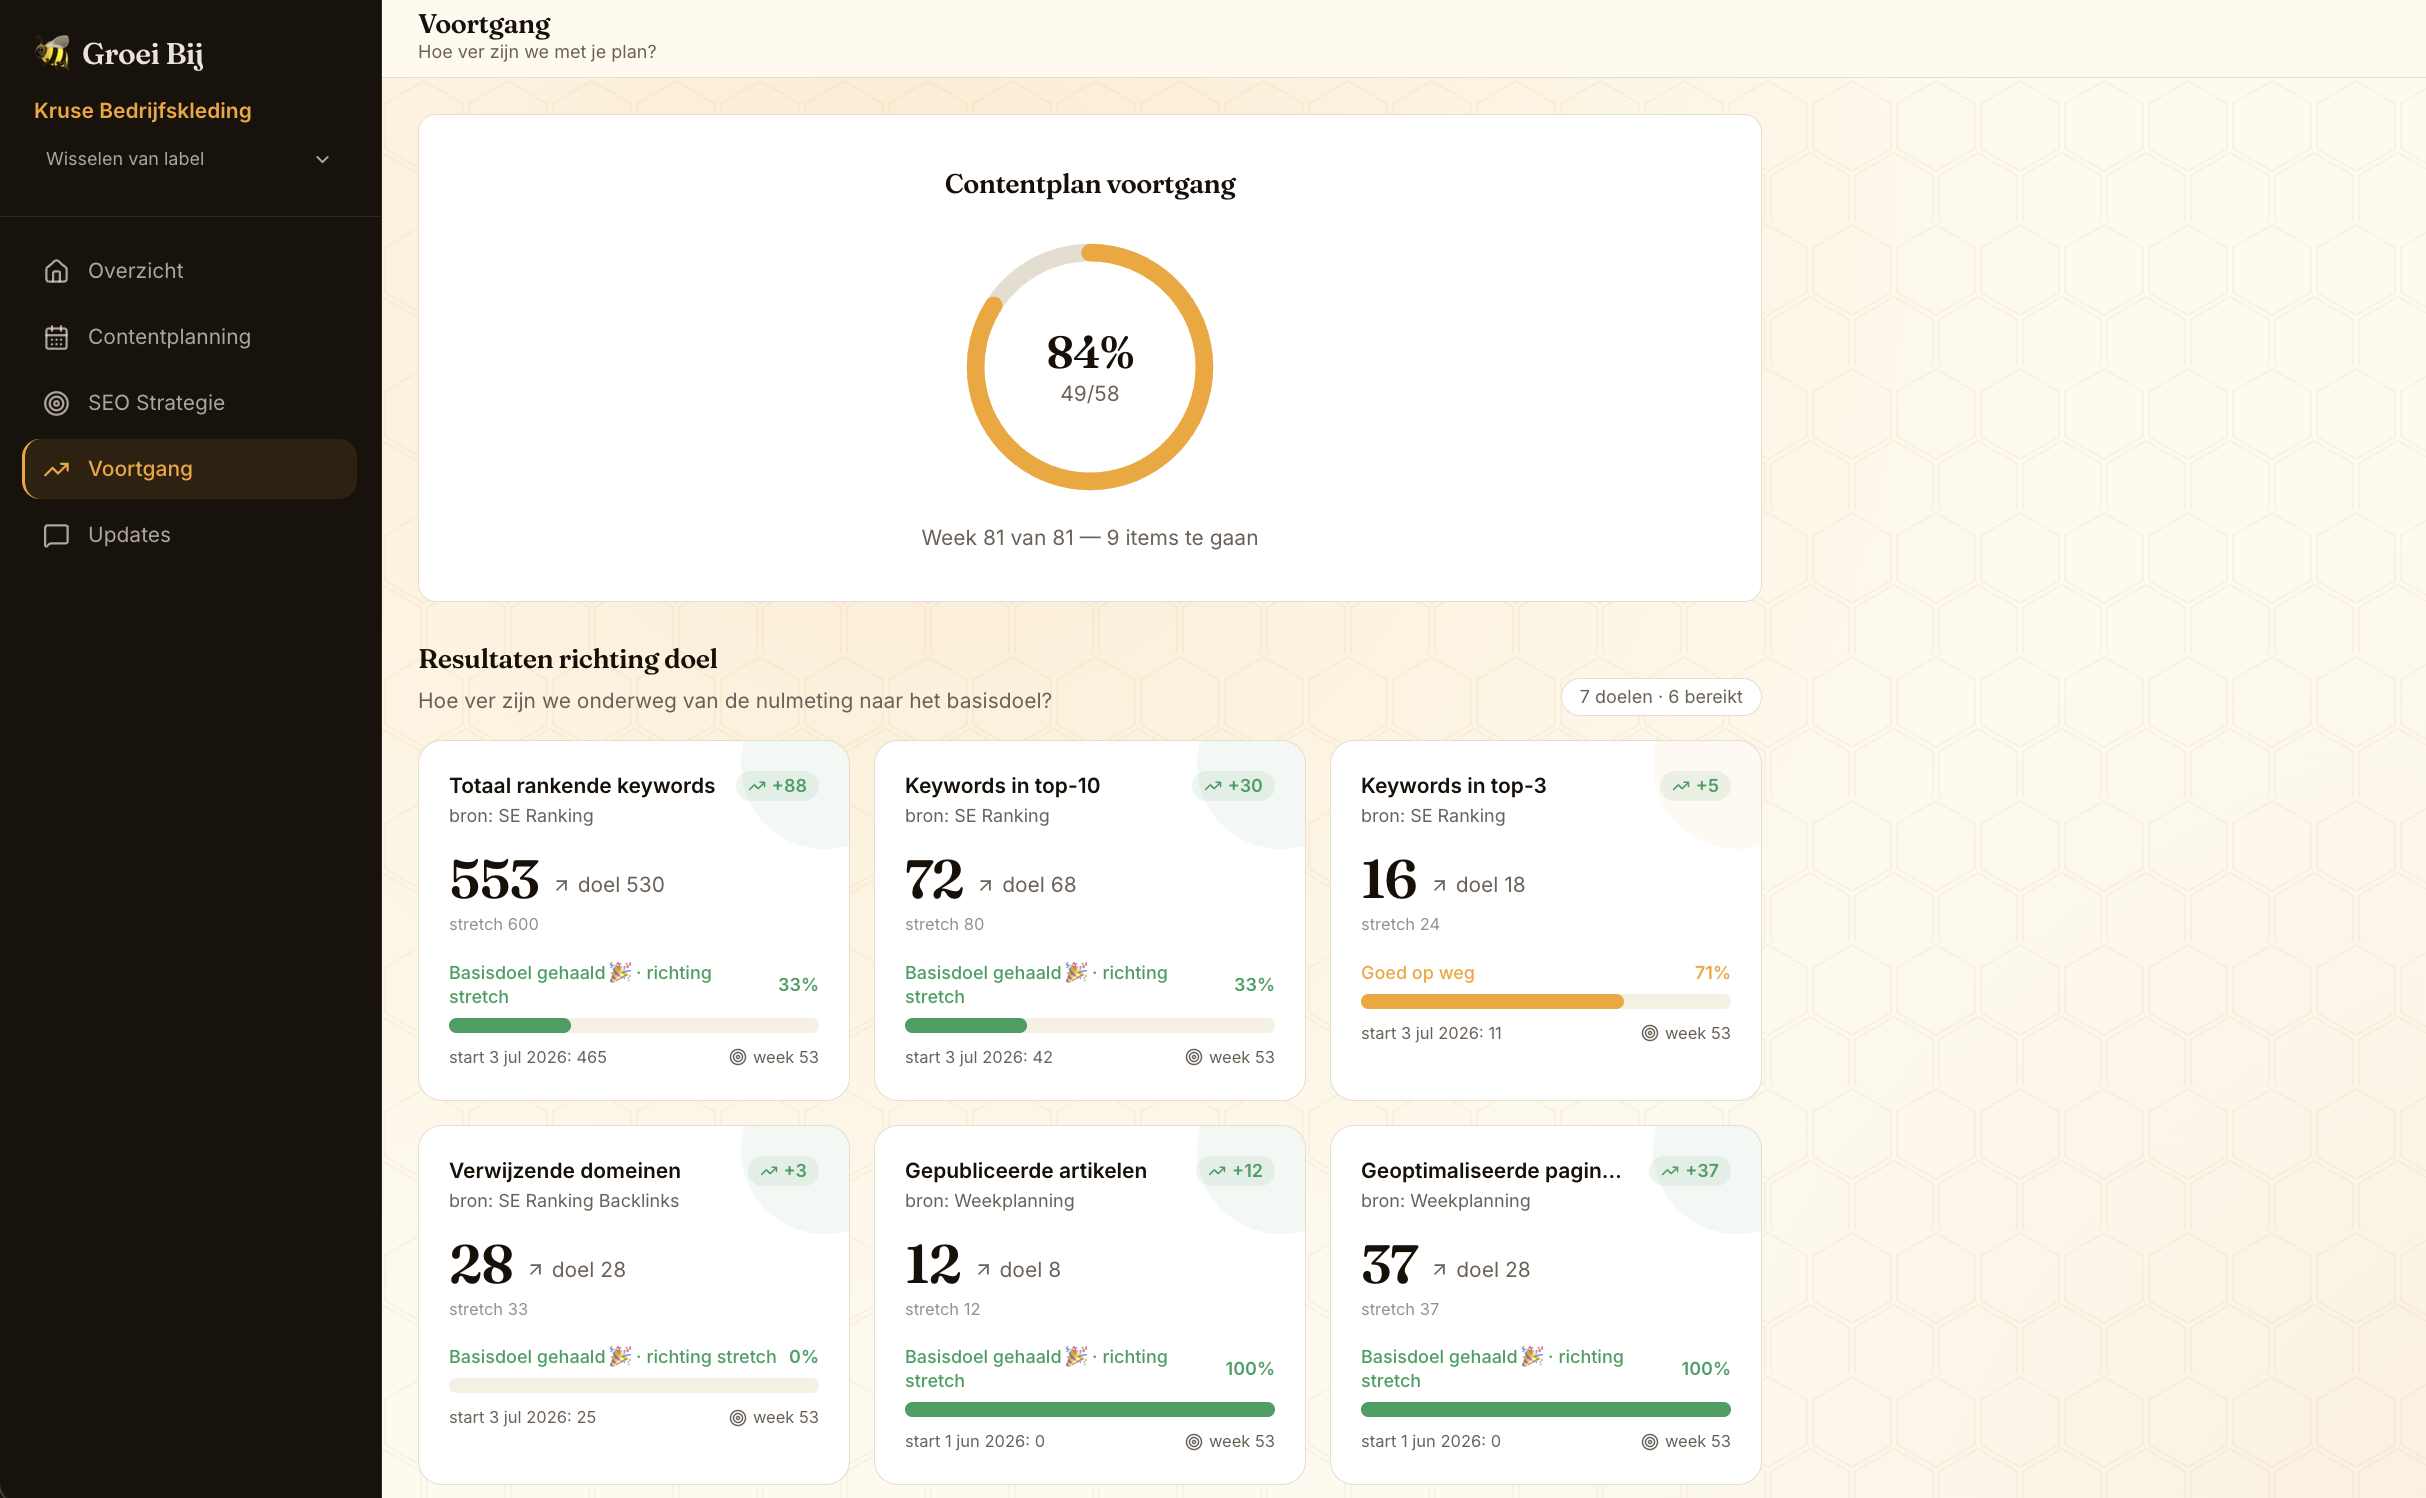Click the 'Gepubliceerde artikelen' card title
This screenshot has height=1498, width=2426.
(x=1026, y=1171)
